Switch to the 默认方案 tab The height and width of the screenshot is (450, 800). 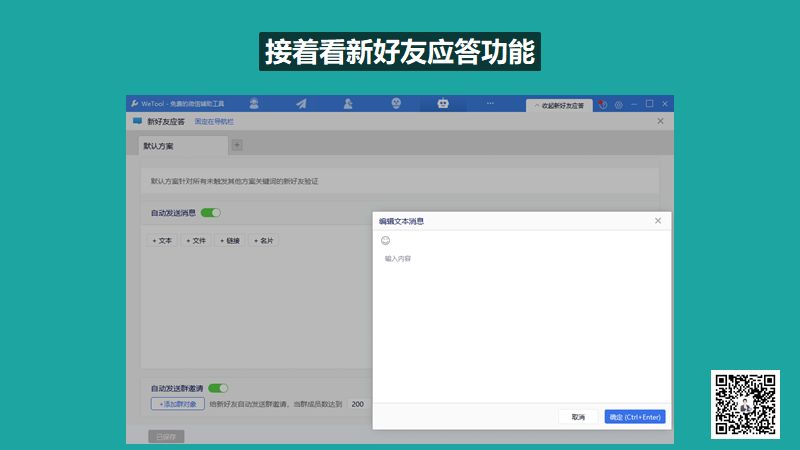(x=159, y=146)
